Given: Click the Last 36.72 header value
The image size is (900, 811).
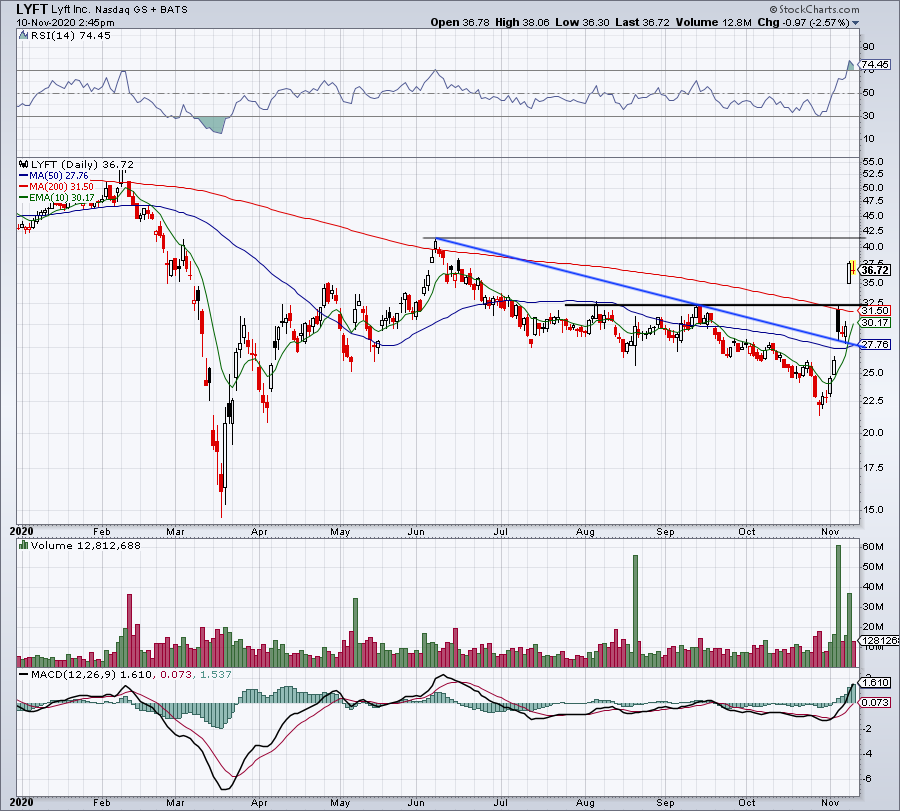Looking at the screenshot, I should [x=642, y=22].
